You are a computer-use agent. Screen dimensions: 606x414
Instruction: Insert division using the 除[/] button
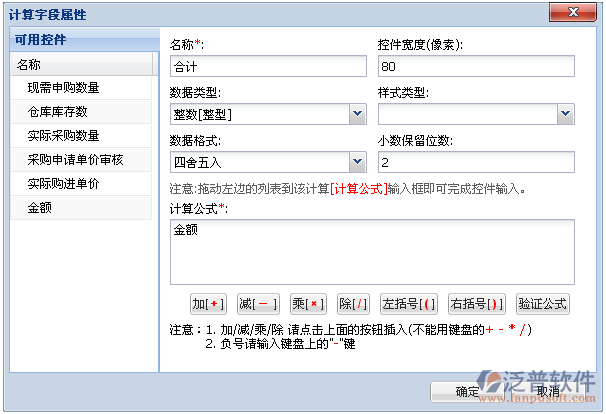coord(354,304)
